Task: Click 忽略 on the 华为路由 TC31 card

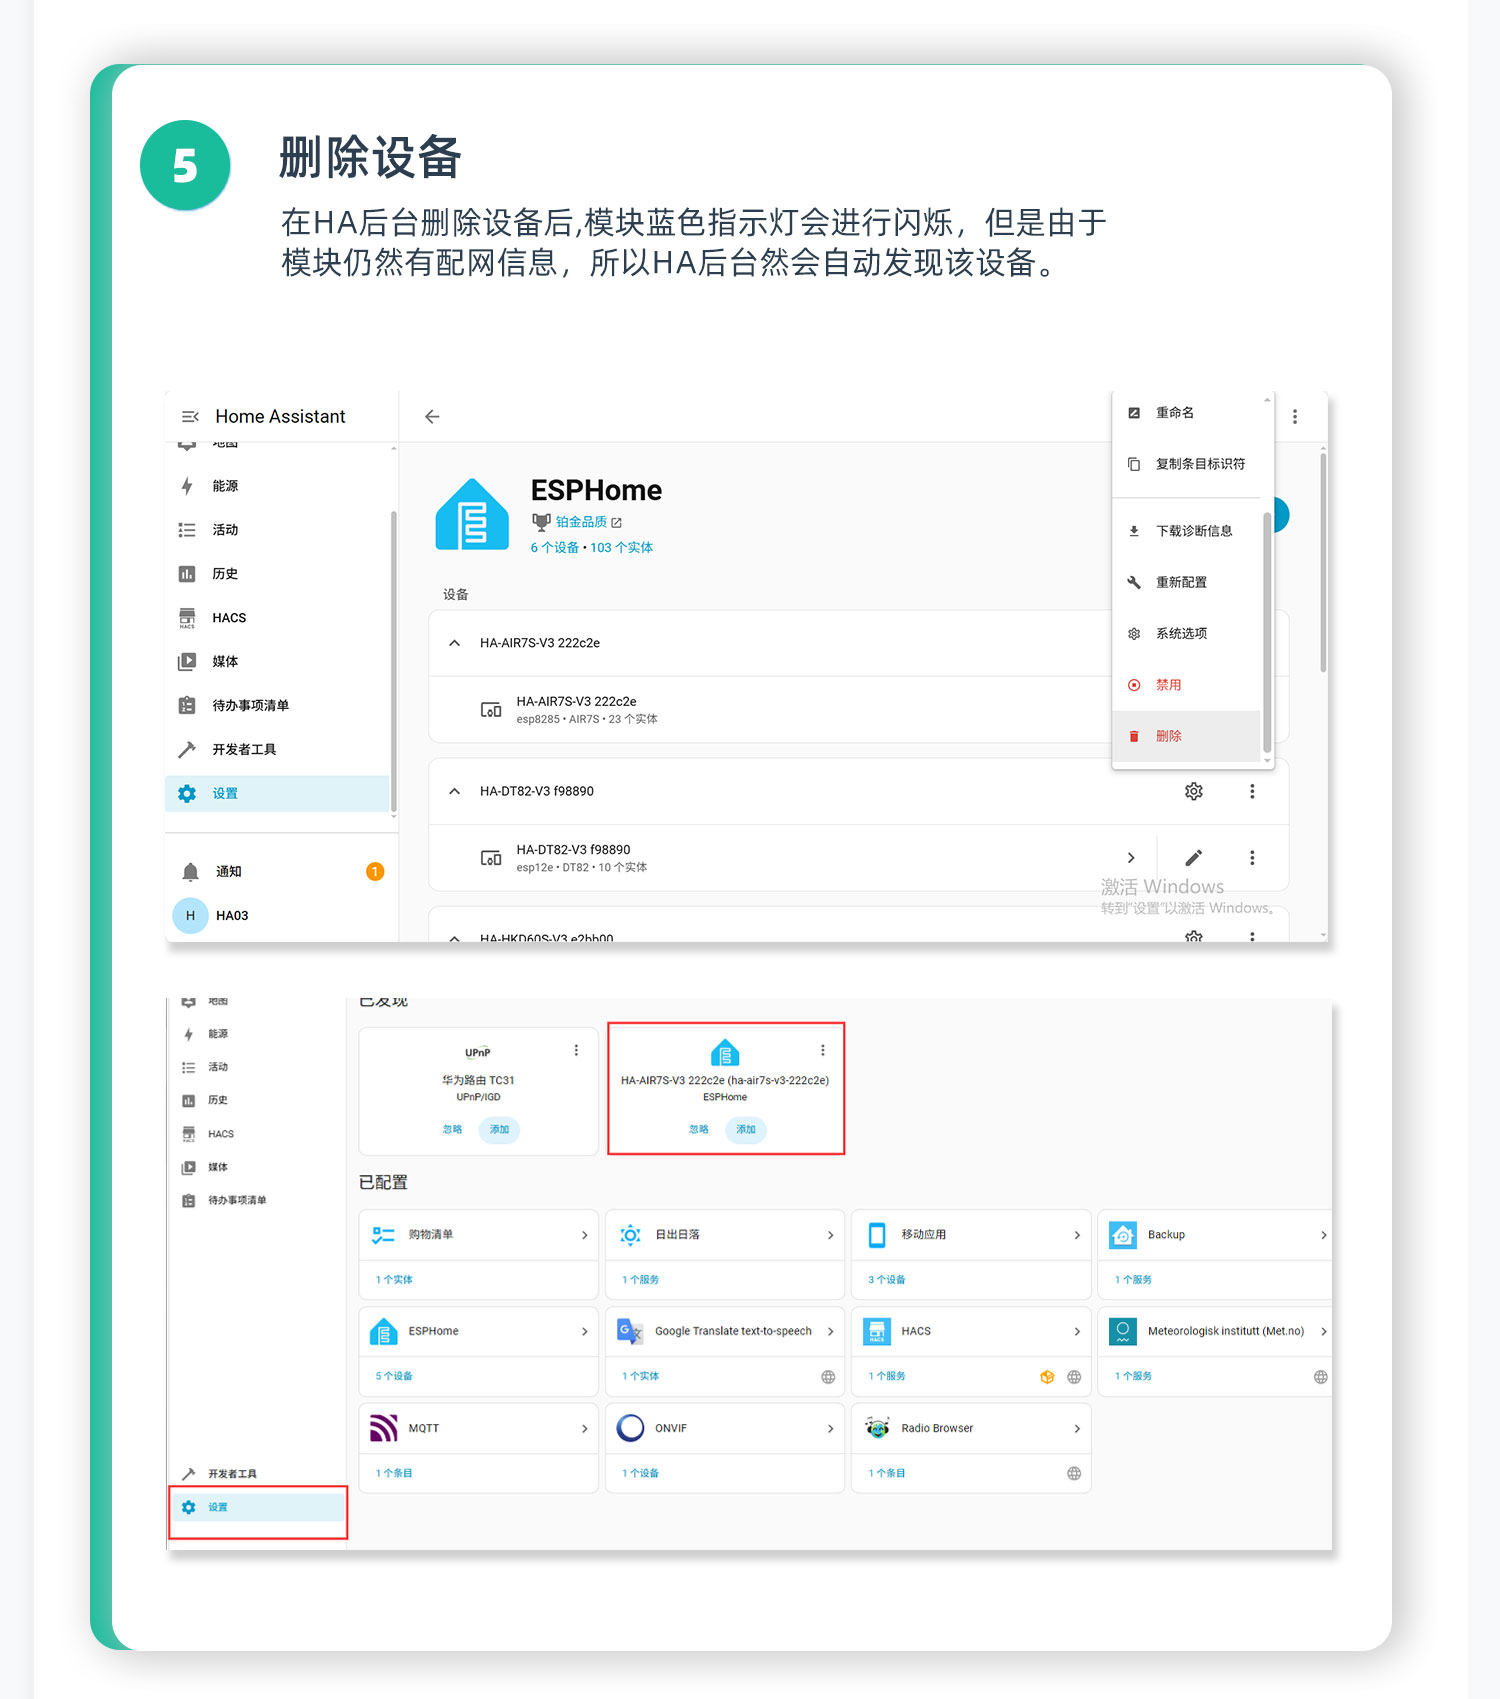Action: click(452, 1129)
